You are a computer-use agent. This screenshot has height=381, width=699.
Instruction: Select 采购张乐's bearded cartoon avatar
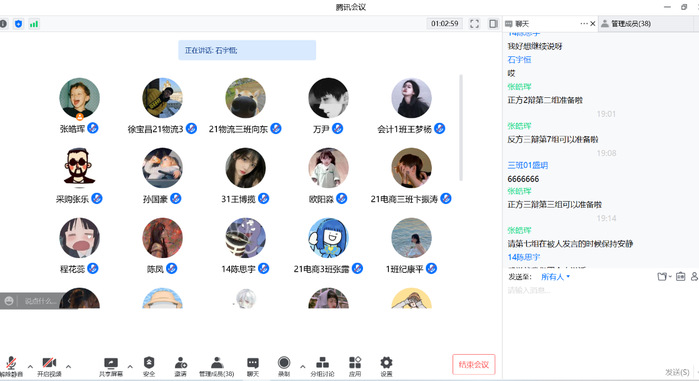pyautogui.click(x=79, y=168)
